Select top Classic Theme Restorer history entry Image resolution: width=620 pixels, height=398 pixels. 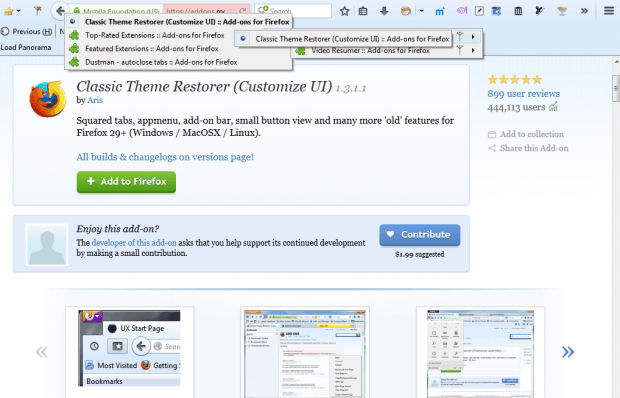click(x=179, y=22)
